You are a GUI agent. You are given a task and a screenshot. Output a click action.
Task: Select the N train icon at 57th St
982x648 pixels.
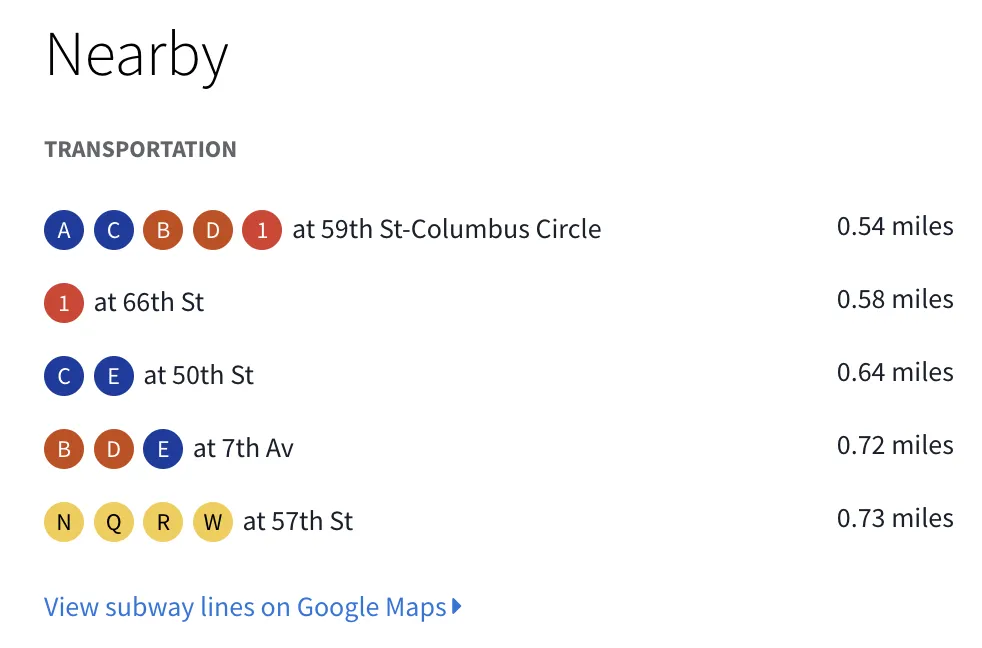click(x=64, y=522)
